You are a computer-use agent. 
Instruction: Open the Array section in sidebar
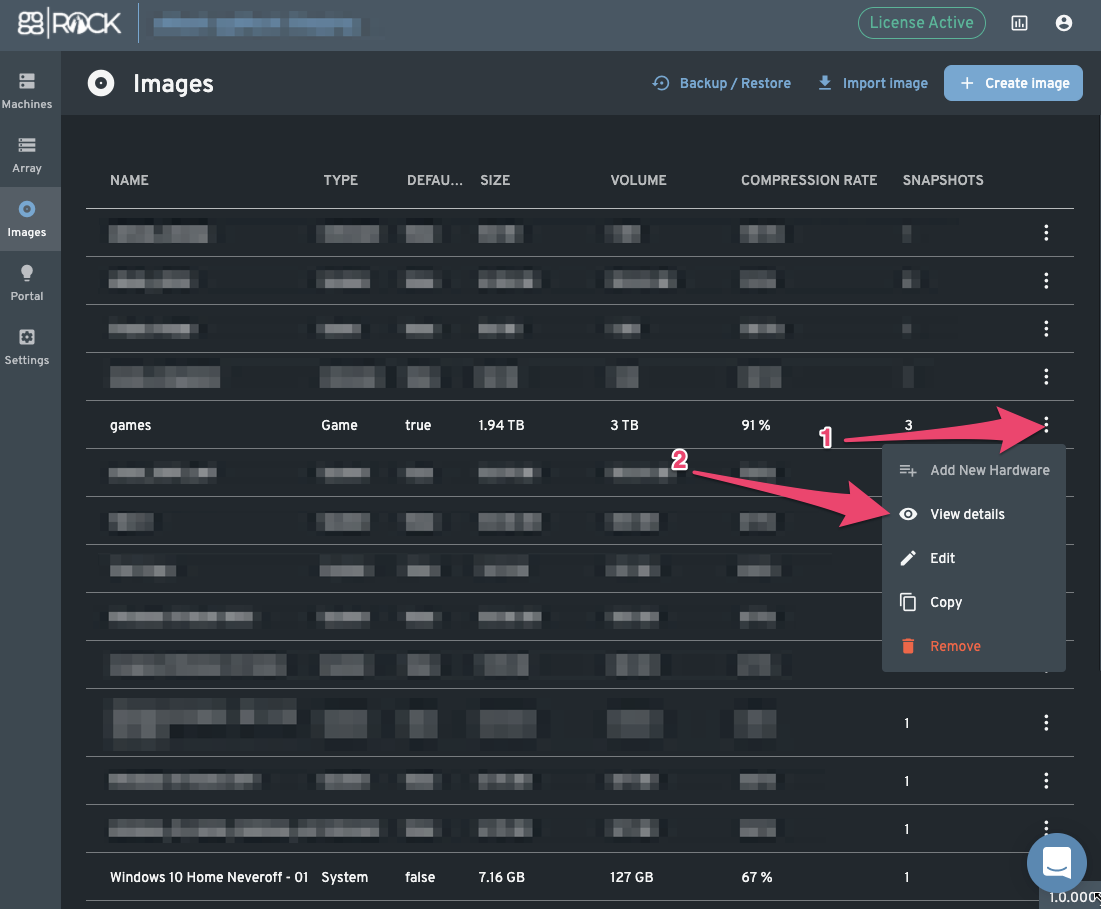pos(27,155)
